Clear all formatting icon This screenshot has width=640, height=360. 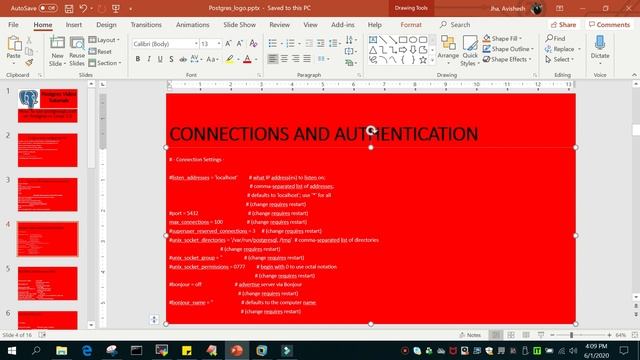[253, 43]
